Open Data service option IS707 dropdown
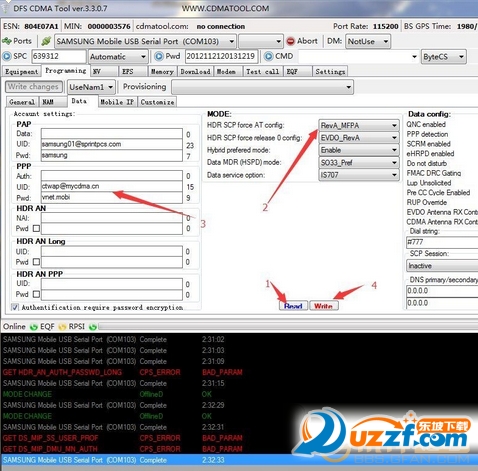The height and width of the screenshot is (471, 478). [359, 175]
